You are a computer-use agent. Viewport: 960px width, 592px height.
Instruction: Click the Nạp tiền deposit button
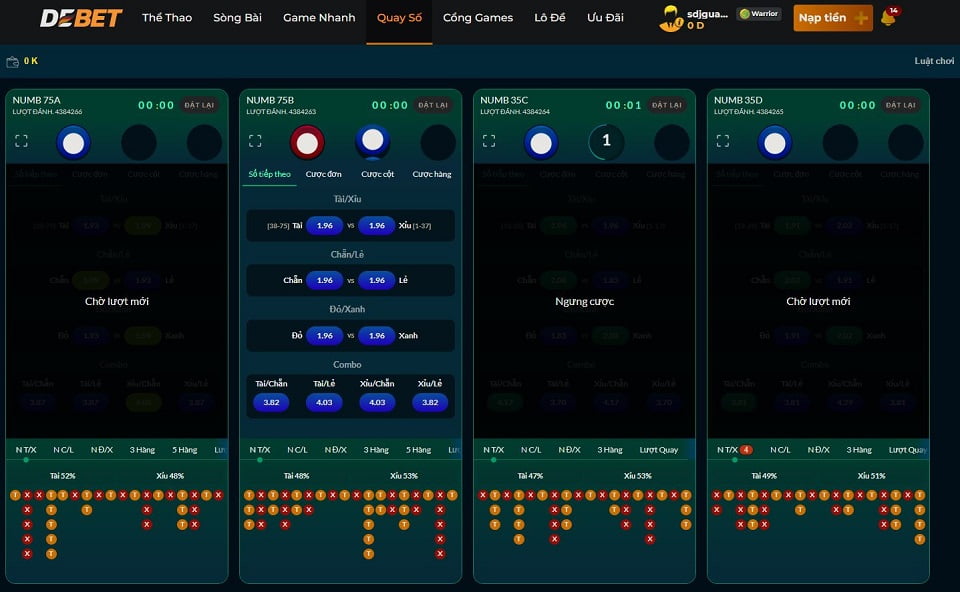pyautogui.click(x=832, y=18)
